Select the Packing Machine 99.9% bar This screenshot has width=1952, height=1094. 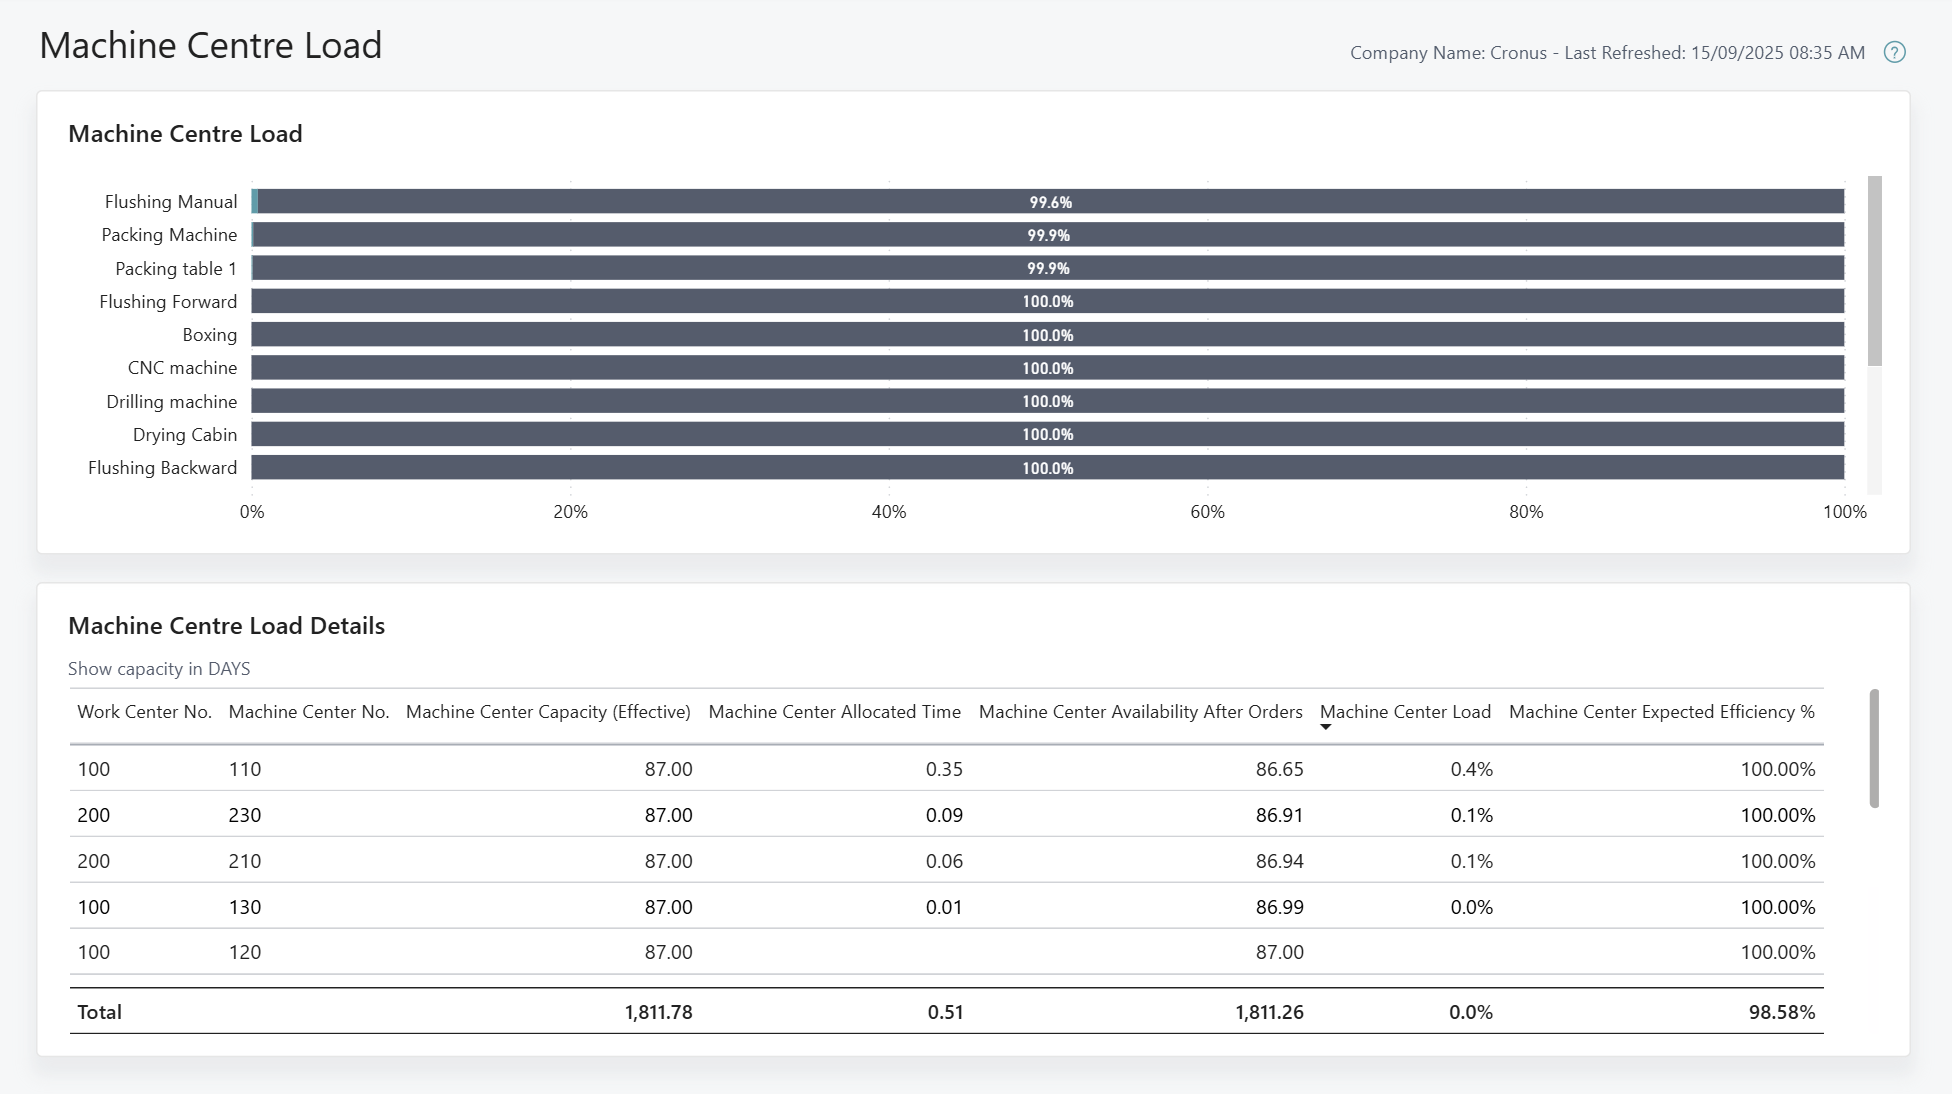[1048, 235]
